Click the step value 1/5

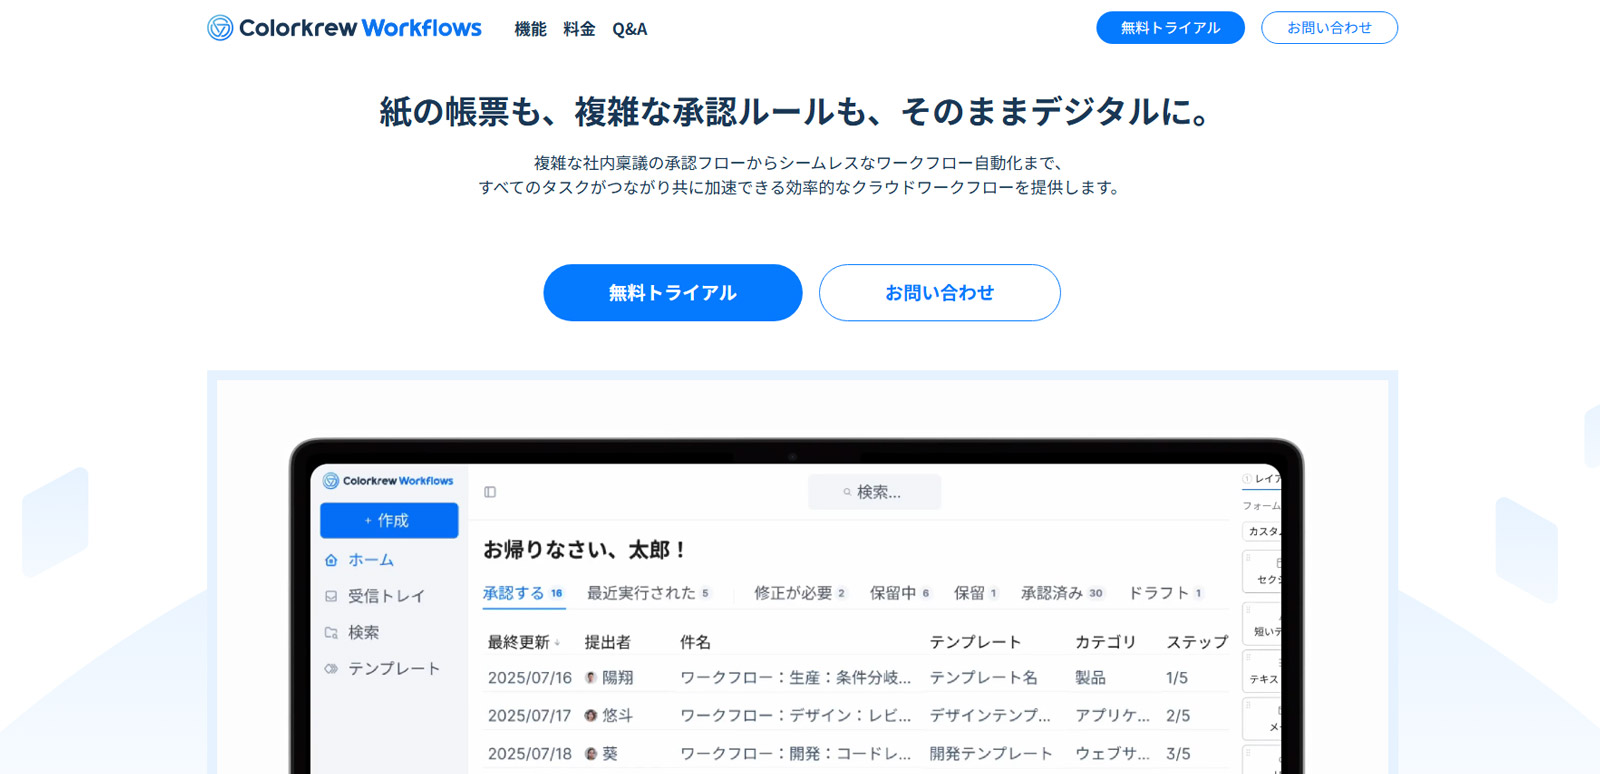[1178, 678]
